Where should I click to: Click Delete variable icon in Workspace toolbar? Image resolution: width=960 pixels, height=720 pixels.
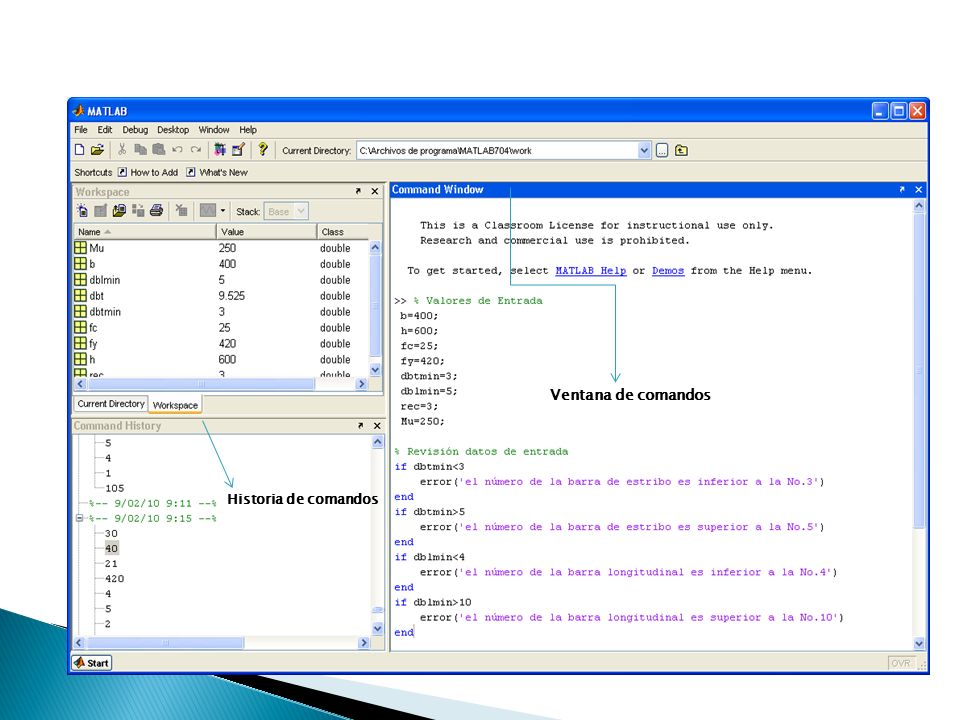[181, 211]
